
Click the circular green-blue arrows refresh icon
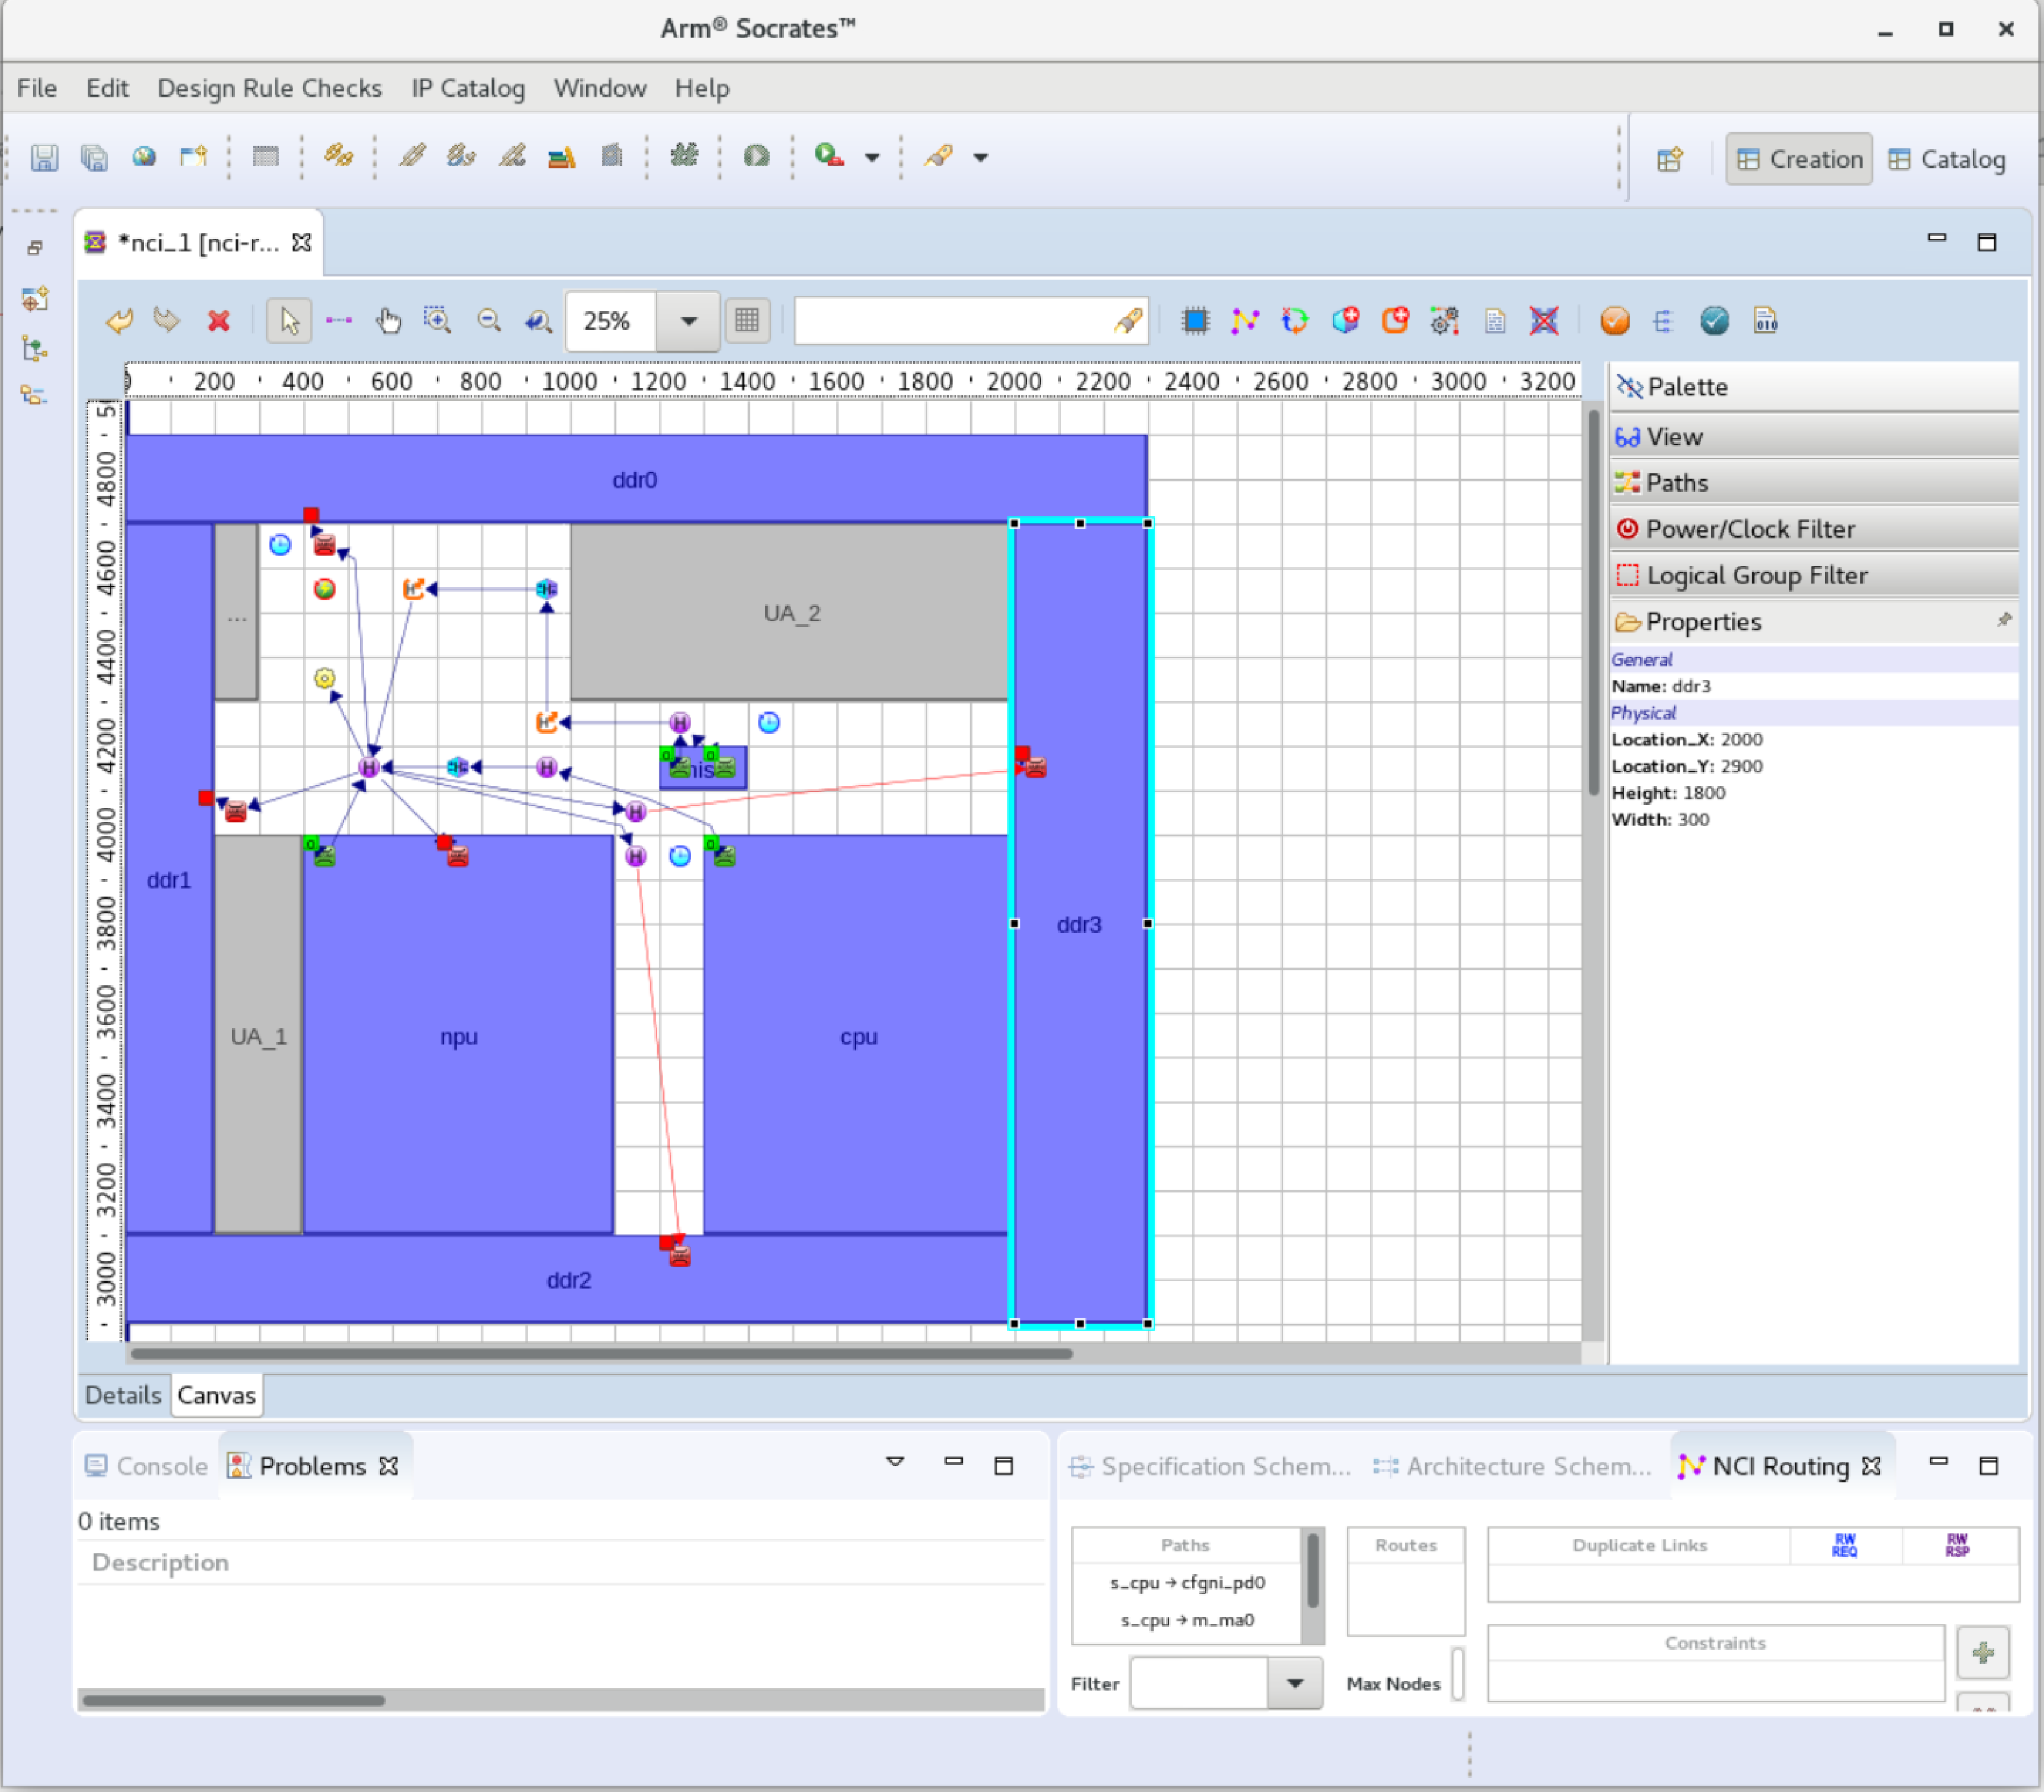click(x=1295, y=321)
